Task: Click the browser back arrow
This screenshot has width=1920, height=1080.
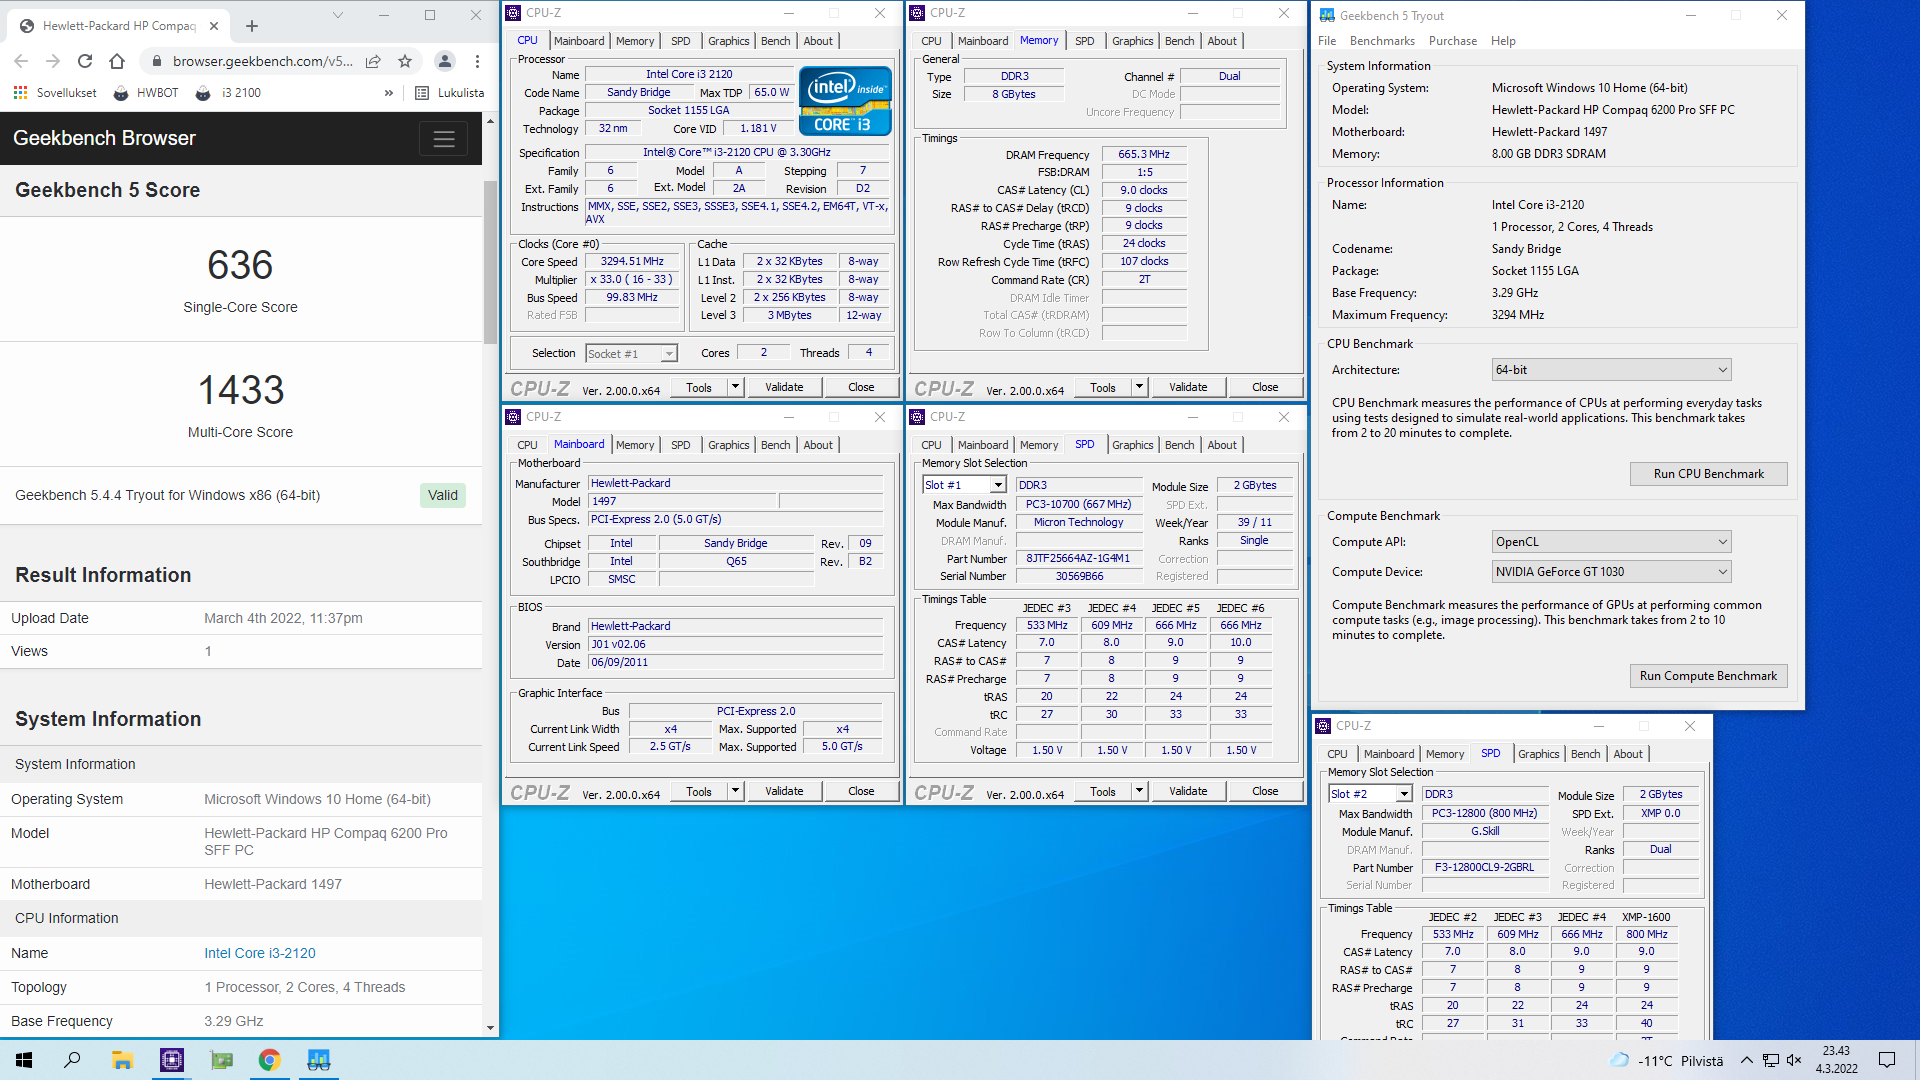Action: point(21,61)
